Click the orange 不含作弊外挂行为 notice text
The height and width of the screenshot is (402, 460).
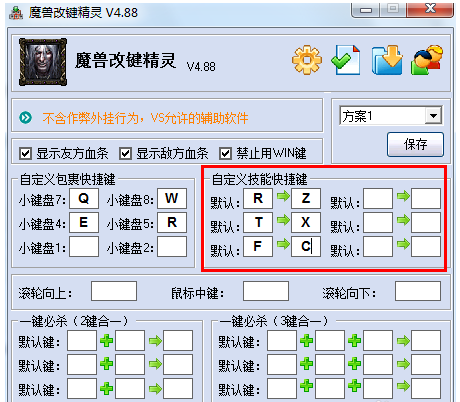(x=145, y=118)
